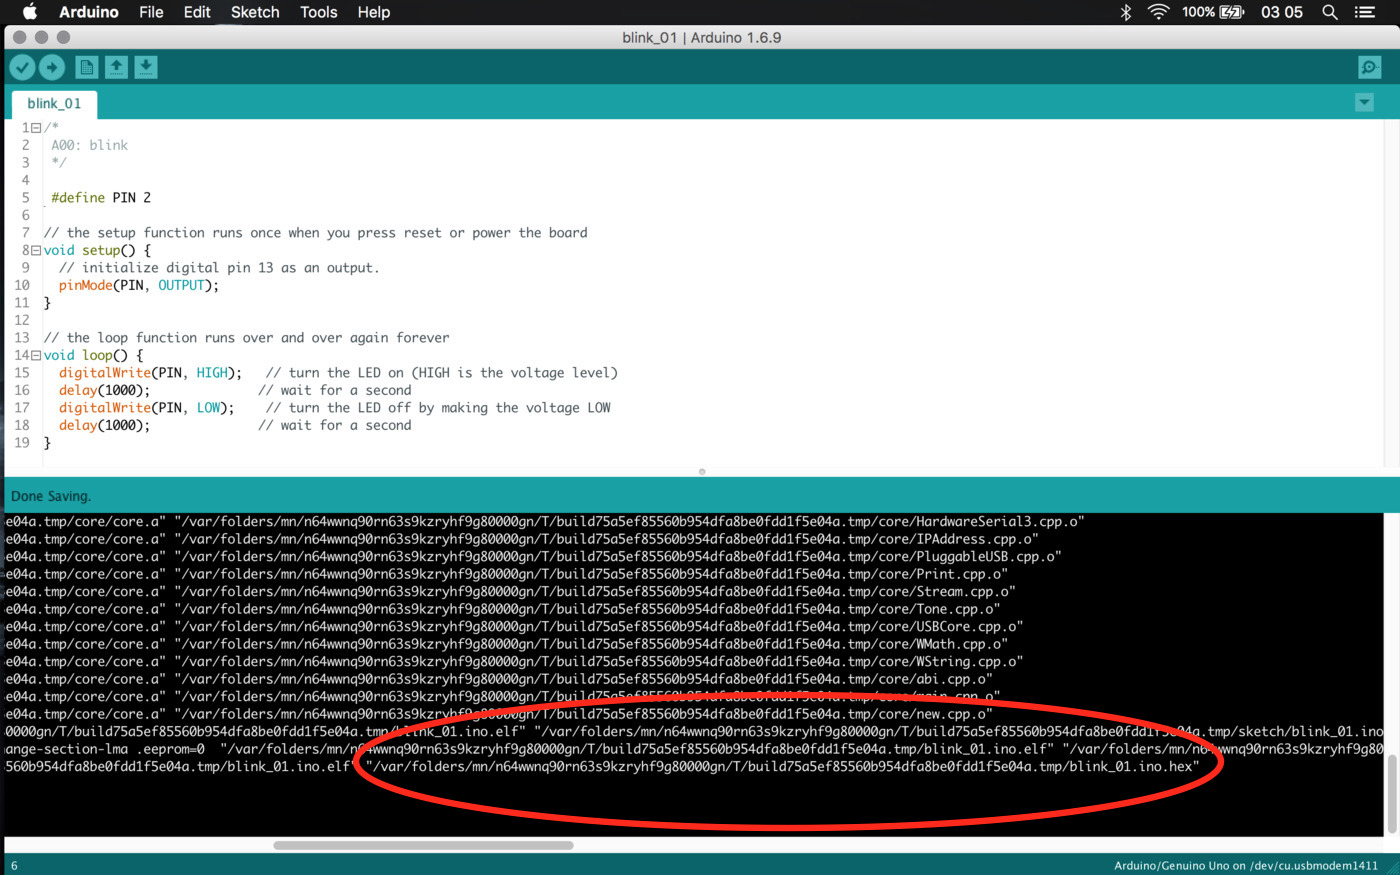This screenshot has height=875, width=1400.
Task: Click the blink_01.ino.hex path in console
Action: tap(781, 767)
